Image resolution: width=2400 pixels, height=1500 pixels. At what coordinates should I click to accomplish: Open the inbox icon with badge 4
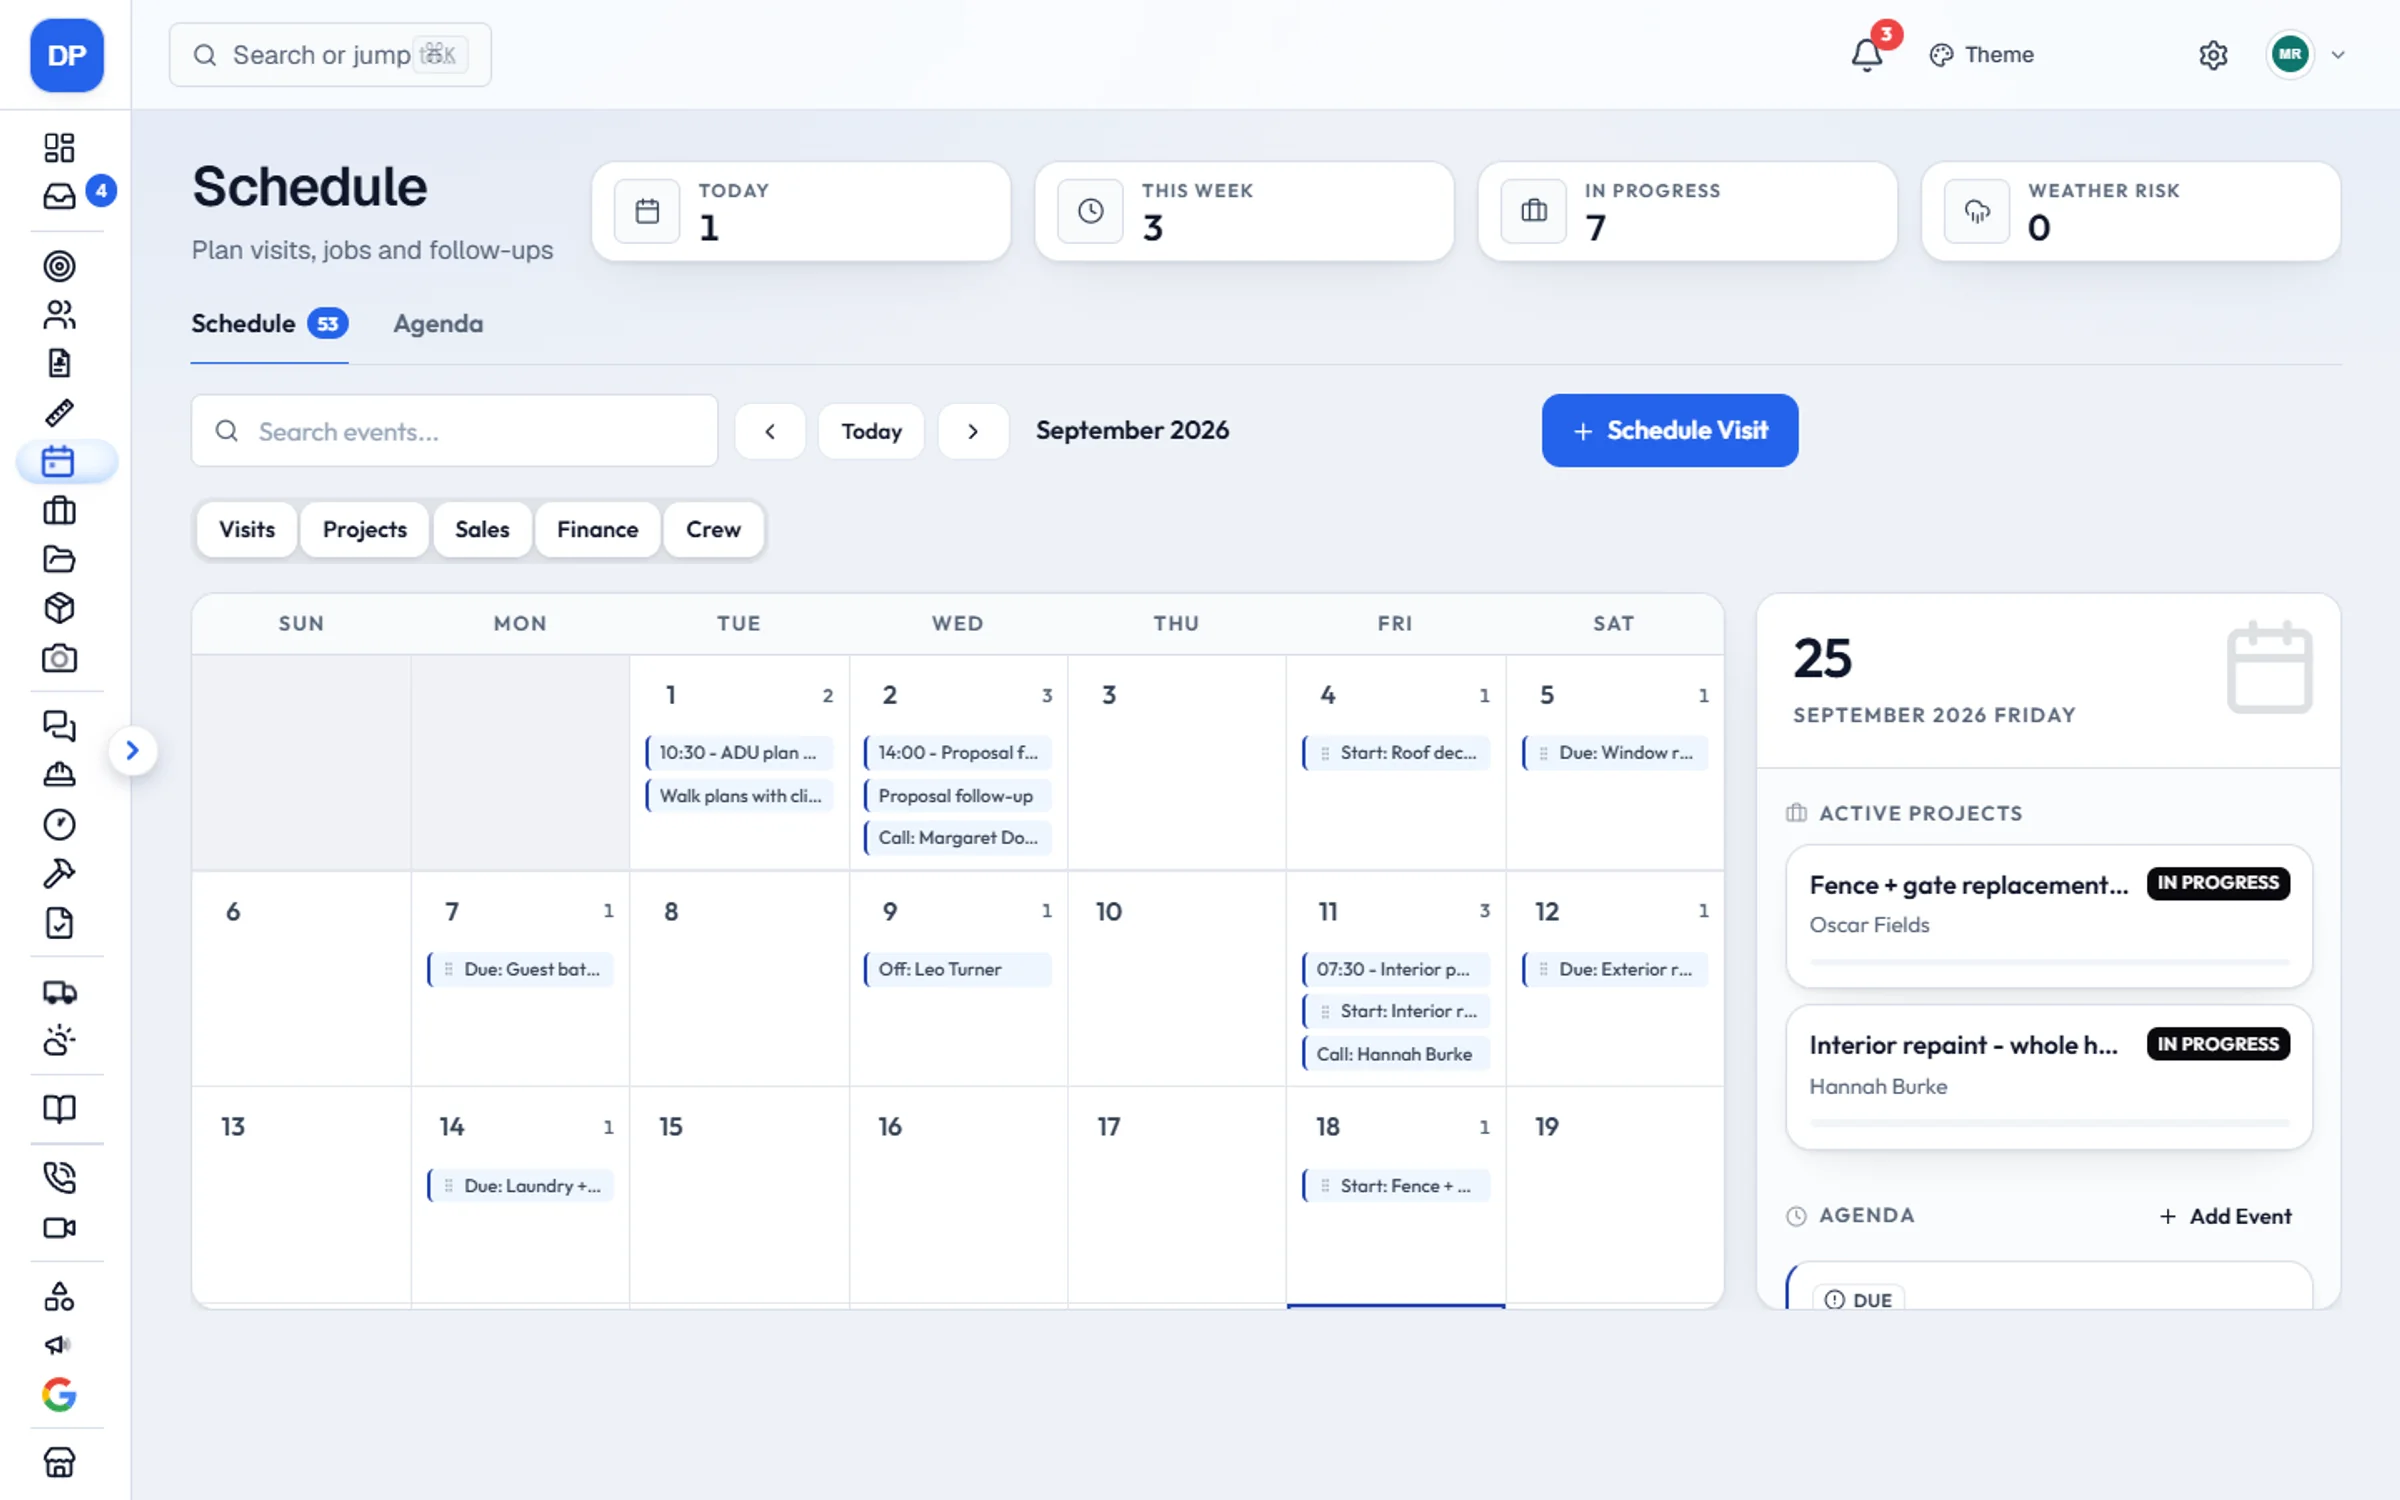pyautogui.click(x=60, y=196)
